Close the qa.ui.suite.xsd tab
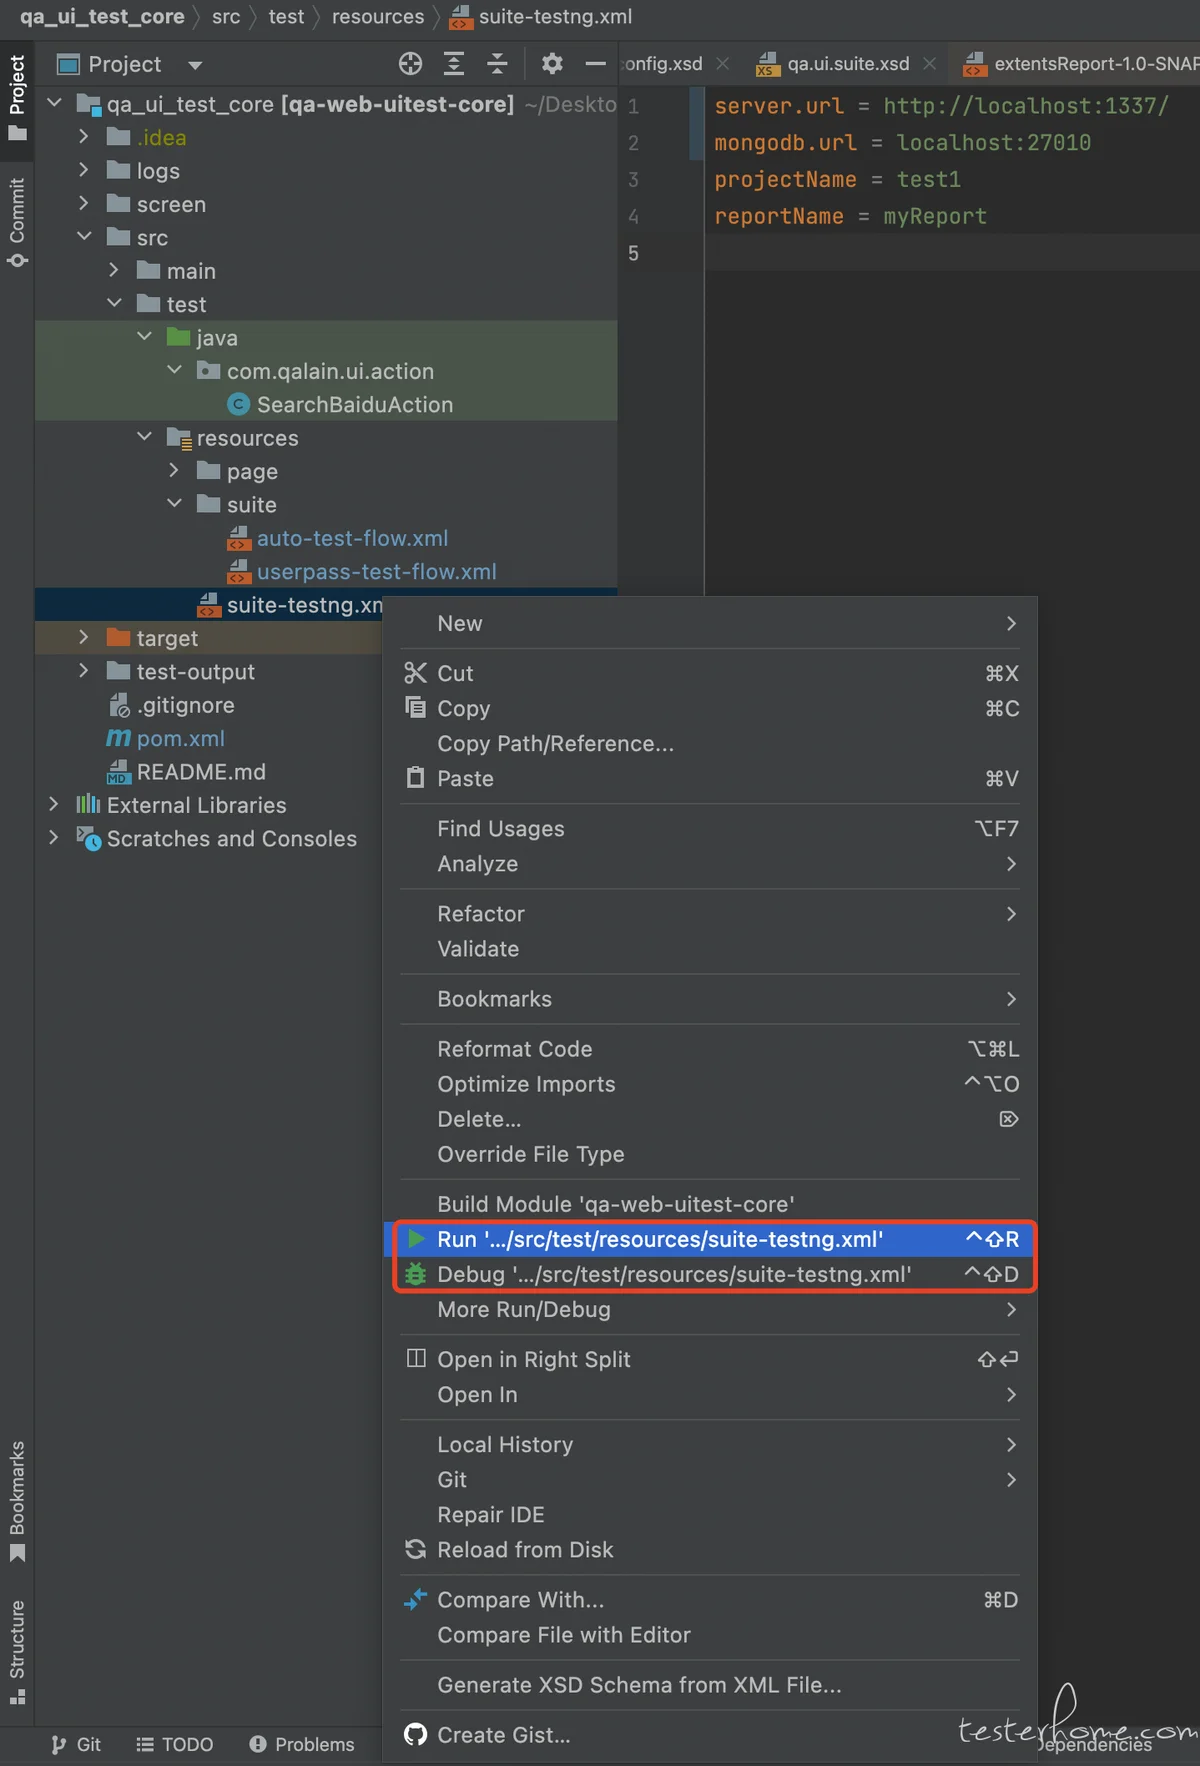 930,64
